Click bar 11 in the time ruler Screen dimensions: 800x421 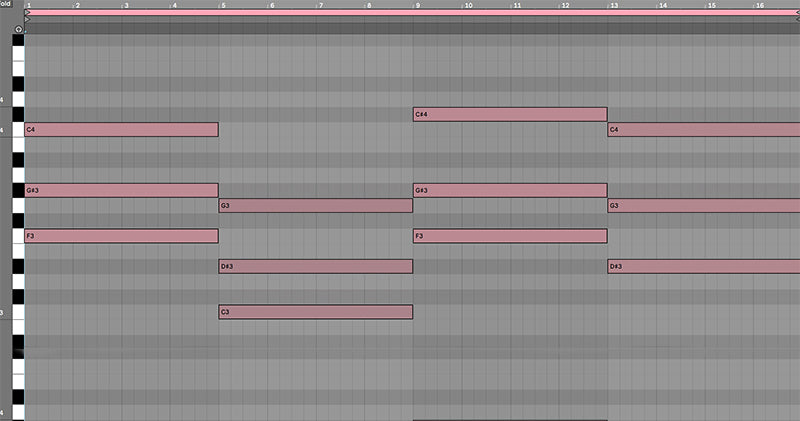517,5
